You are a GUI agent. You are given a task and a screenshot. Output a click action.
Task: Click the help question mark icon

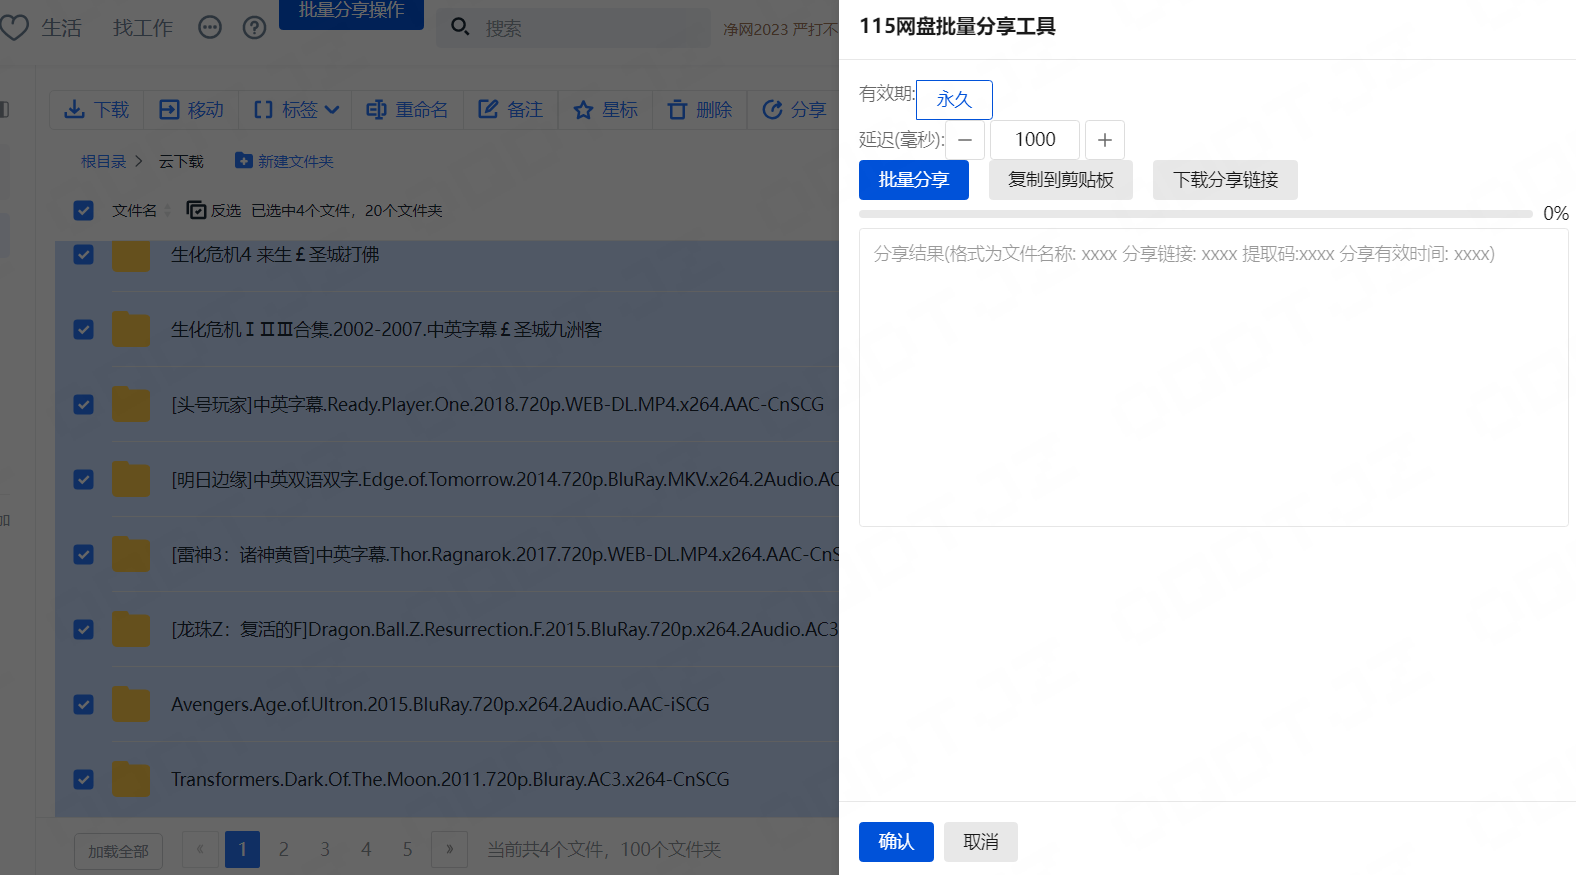(255, 28)
